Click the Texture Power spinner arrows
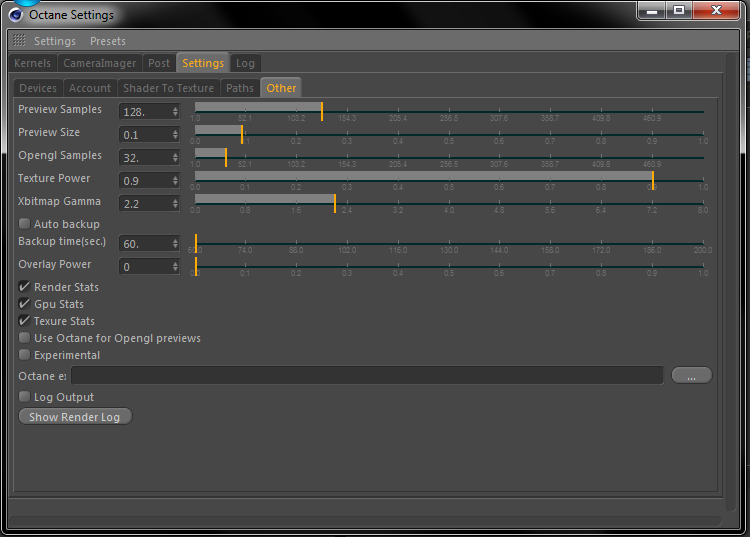The height and width of the screenshot is (537, 750). 176,181
